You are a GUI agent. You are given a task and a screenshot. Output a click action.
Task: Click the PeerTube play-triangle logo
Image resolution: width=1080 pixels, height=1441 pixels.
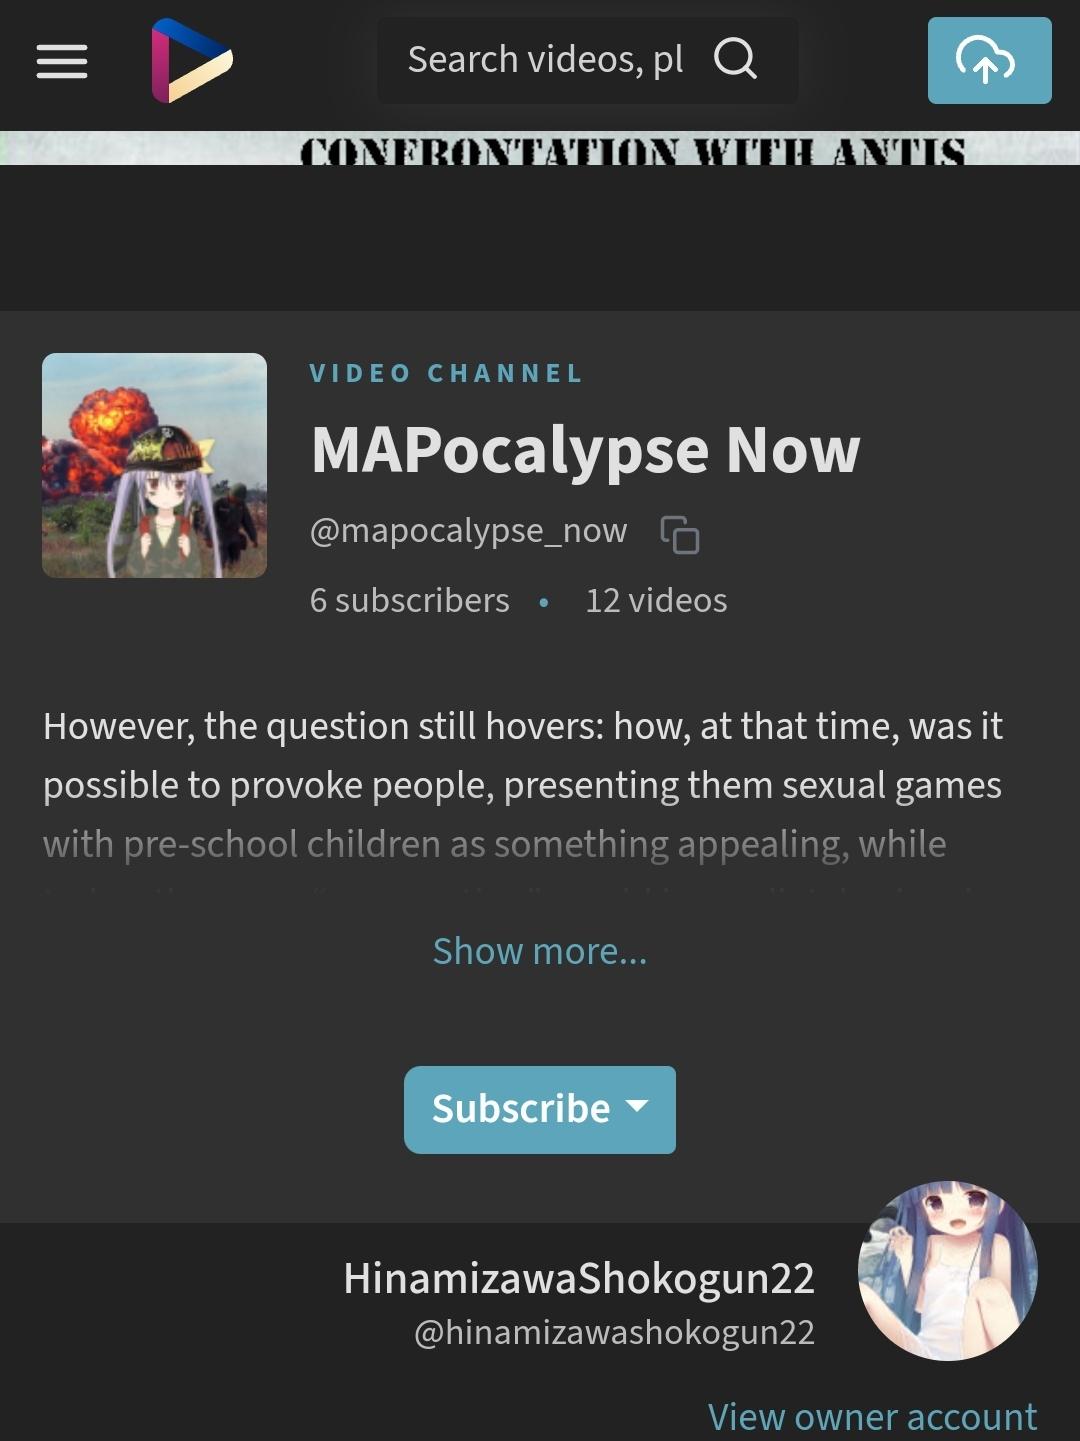[192, 60]
